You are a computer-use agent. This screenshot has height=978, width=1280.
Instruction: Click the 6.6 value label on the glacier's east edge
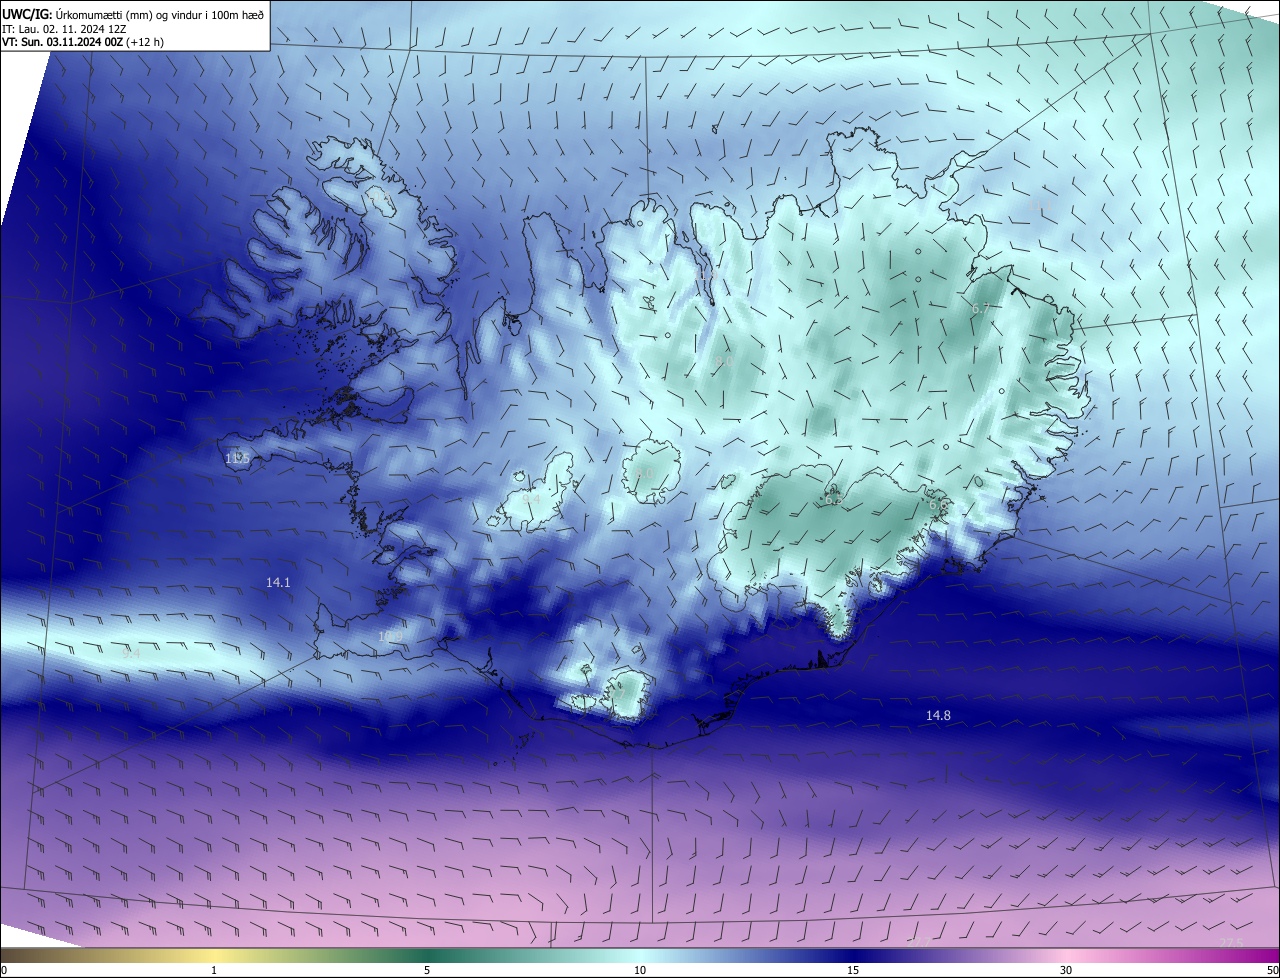coord(938,505)
